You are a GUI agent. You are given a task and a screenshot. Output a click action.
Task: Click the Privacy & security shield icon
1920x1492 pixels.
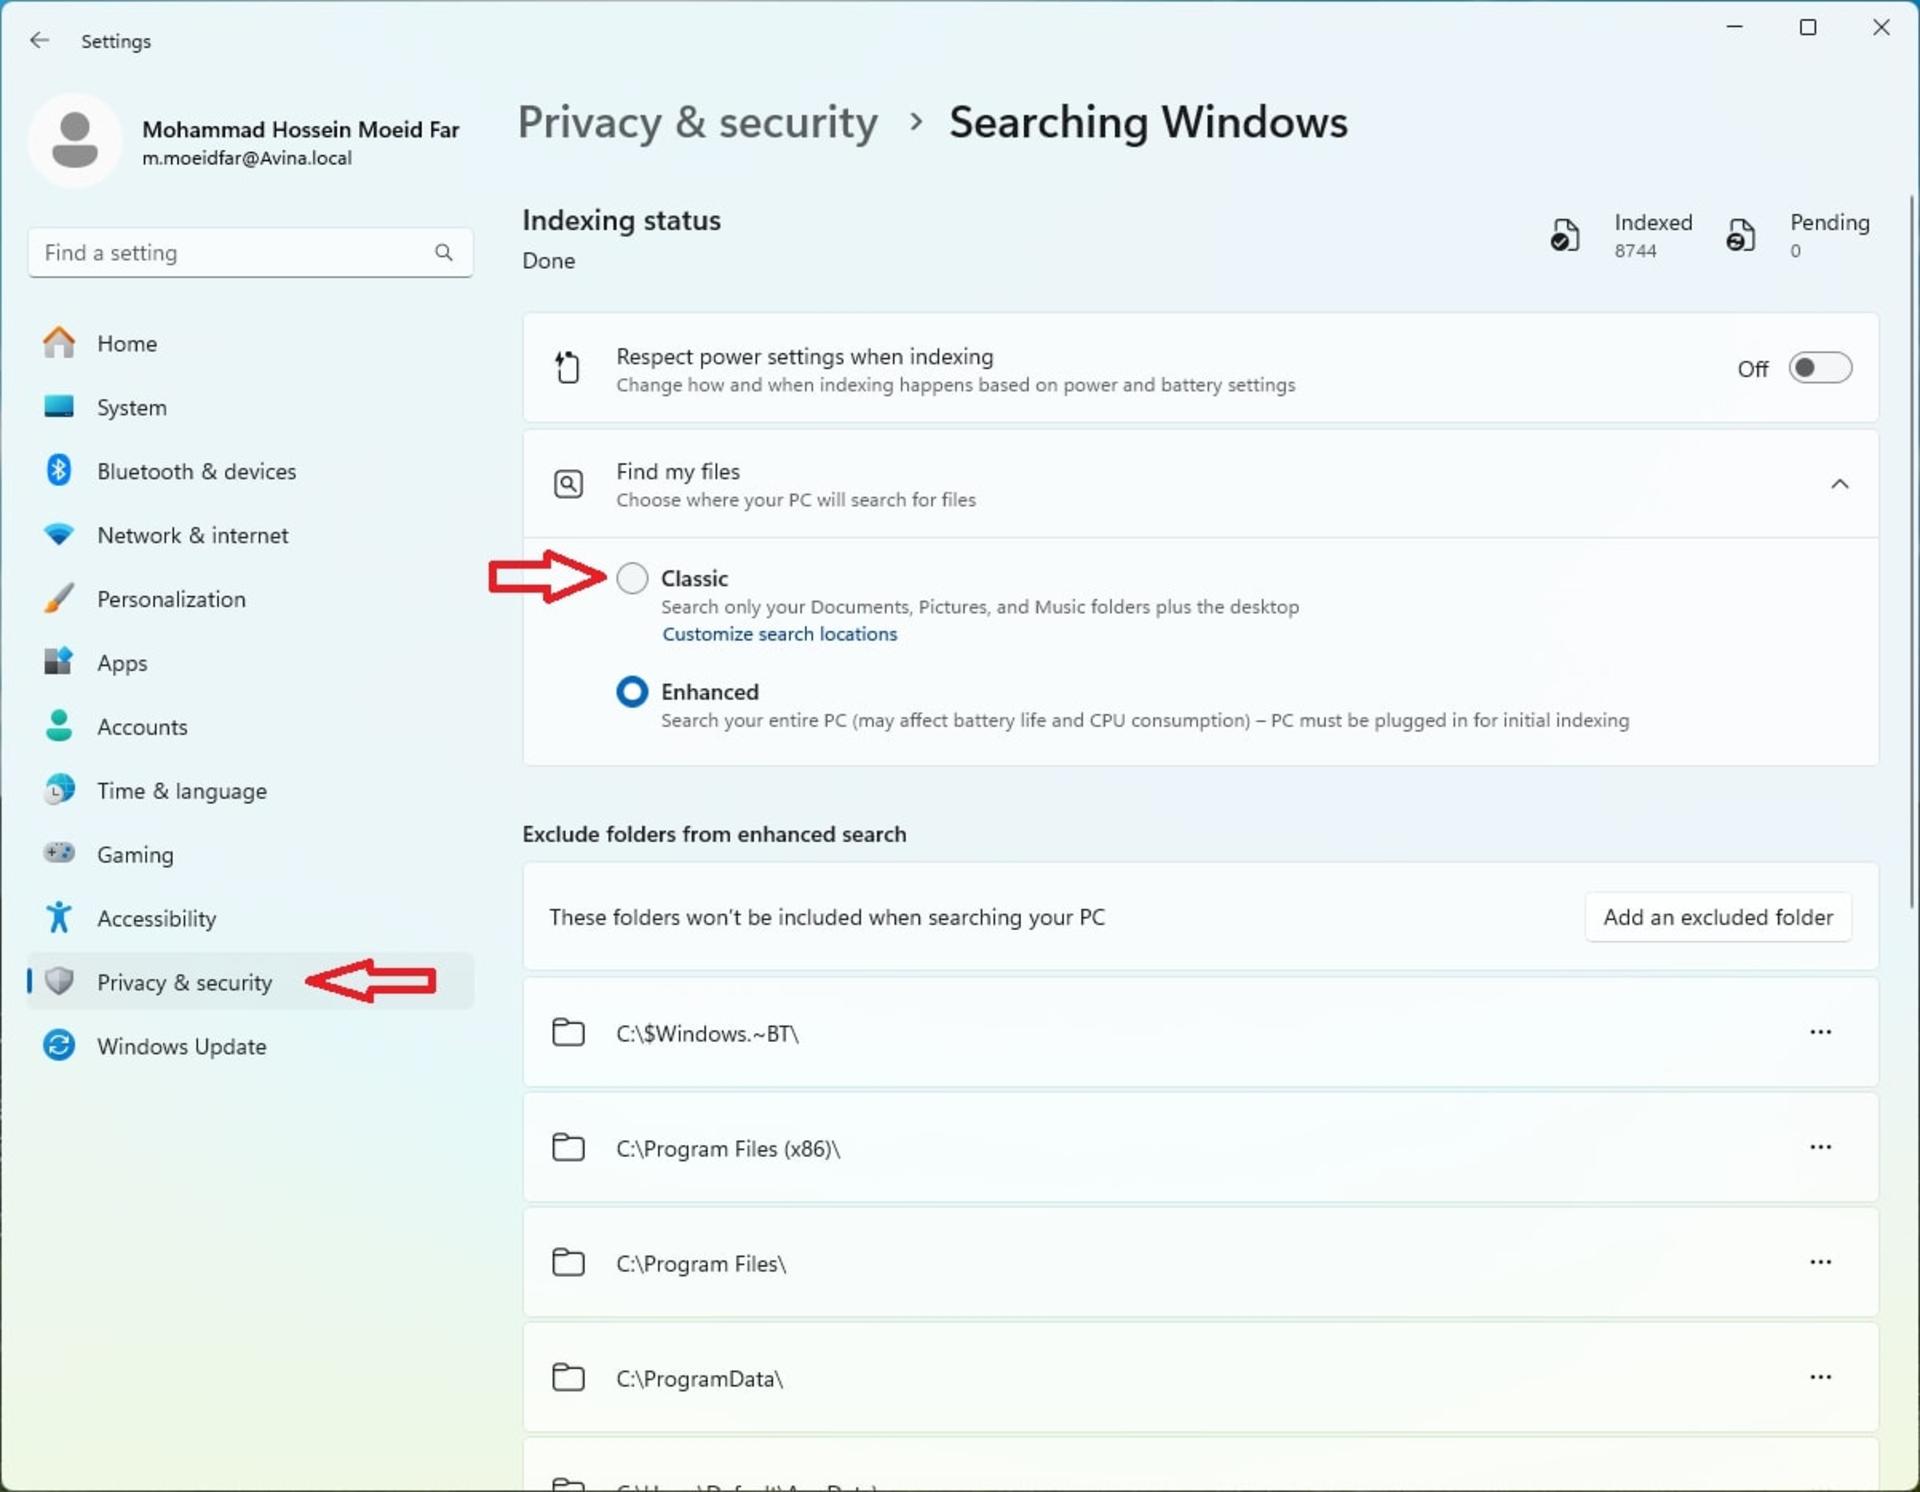click(59, 981)
